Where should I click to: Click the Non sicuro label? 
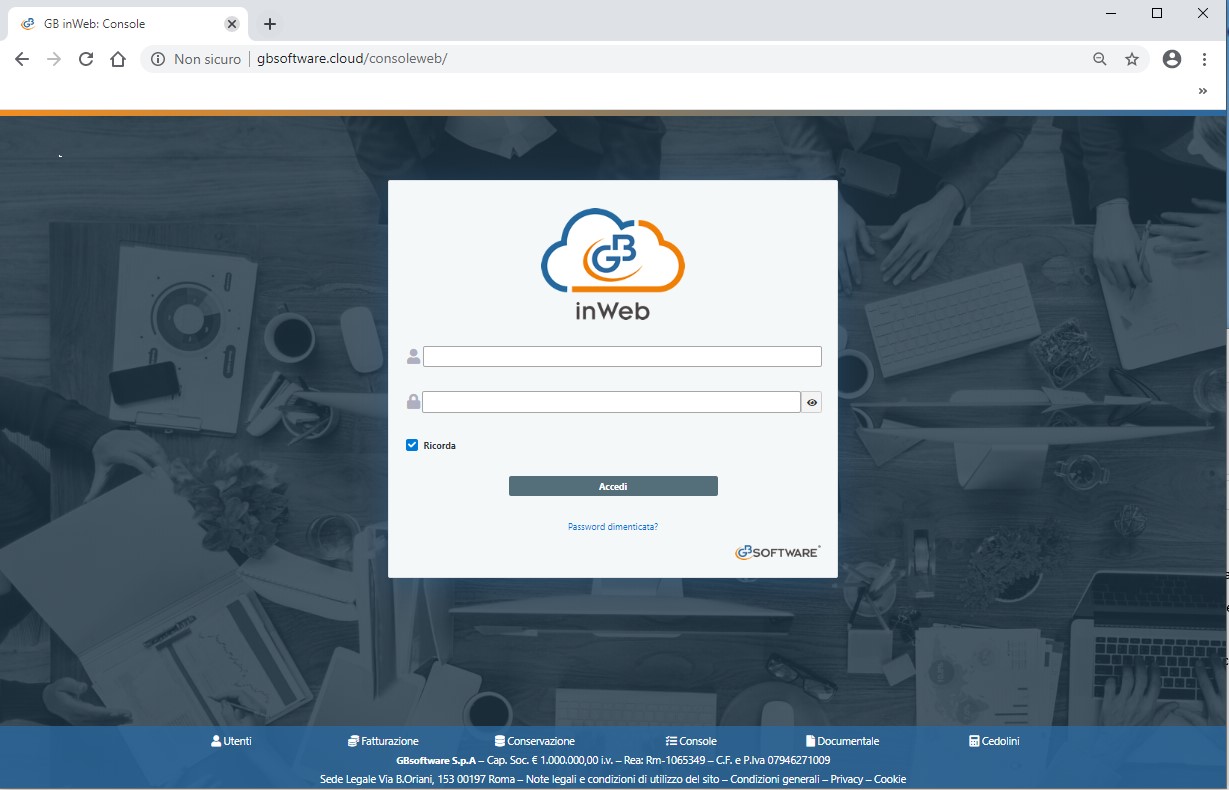207,59
